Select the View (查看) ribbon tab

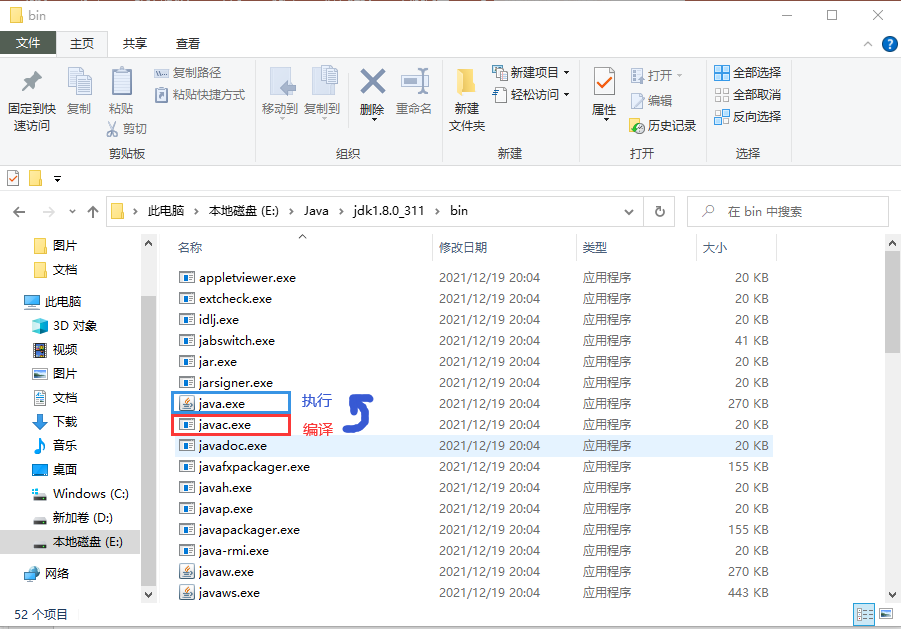[x=187, y=44]
